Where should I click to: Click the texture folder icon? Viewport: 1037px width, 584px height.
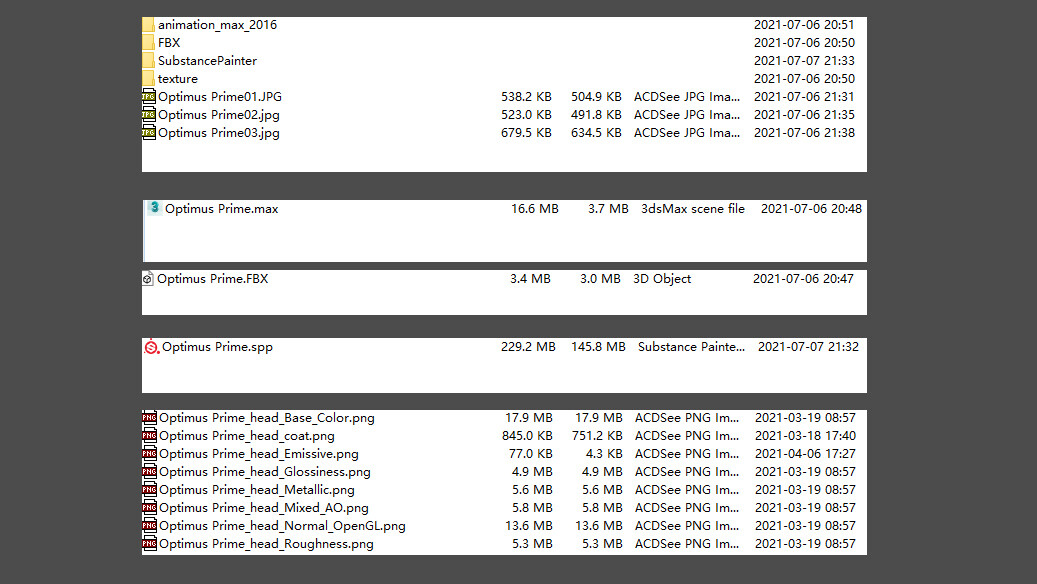(x=148, y=78)
